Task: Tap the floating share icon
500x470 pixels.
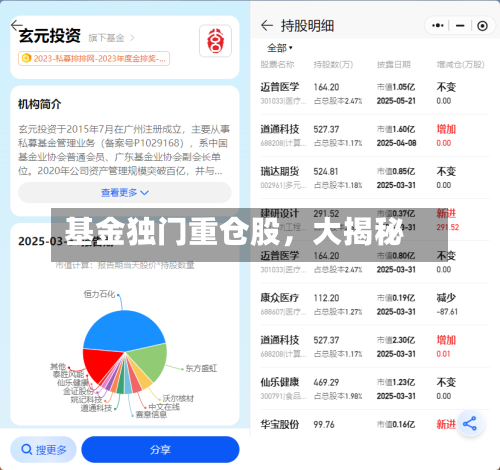Action: tap(470, 423)
